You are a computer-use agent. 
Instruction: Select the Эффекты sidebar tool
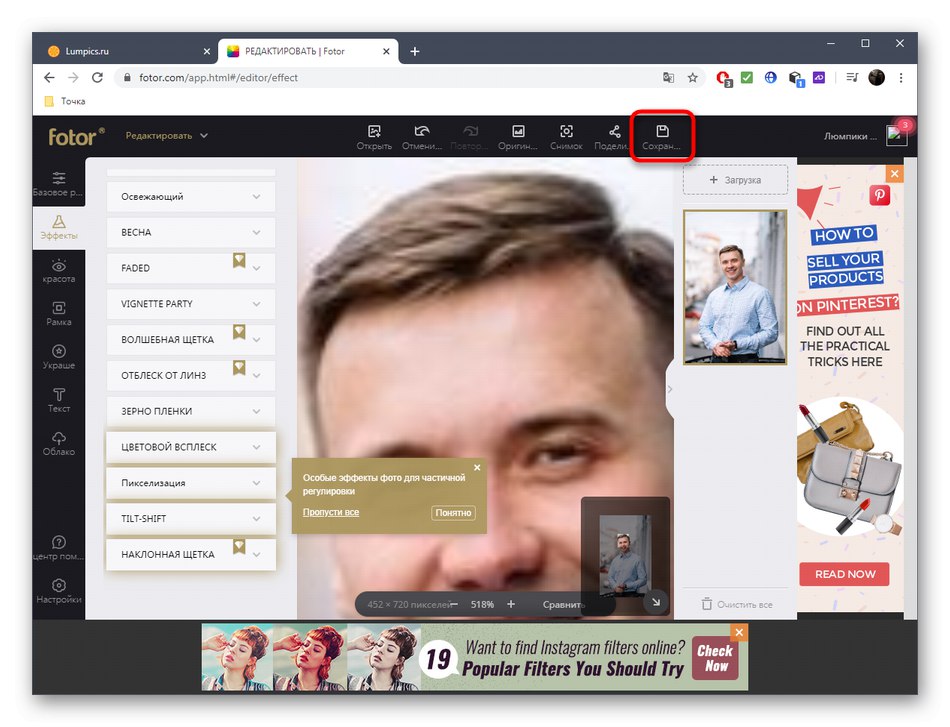coord(59,227)
